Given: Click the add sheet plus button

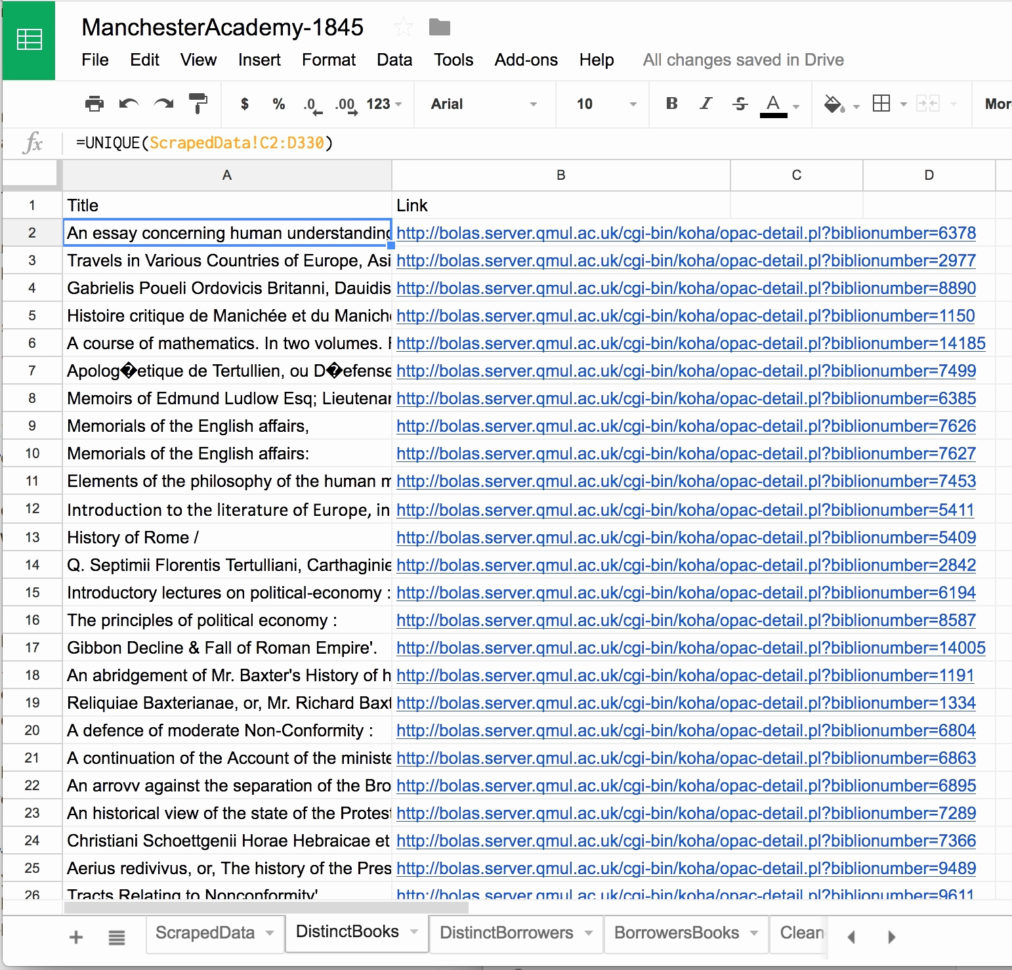Looking at the screenshot, I should click(76, 937).
